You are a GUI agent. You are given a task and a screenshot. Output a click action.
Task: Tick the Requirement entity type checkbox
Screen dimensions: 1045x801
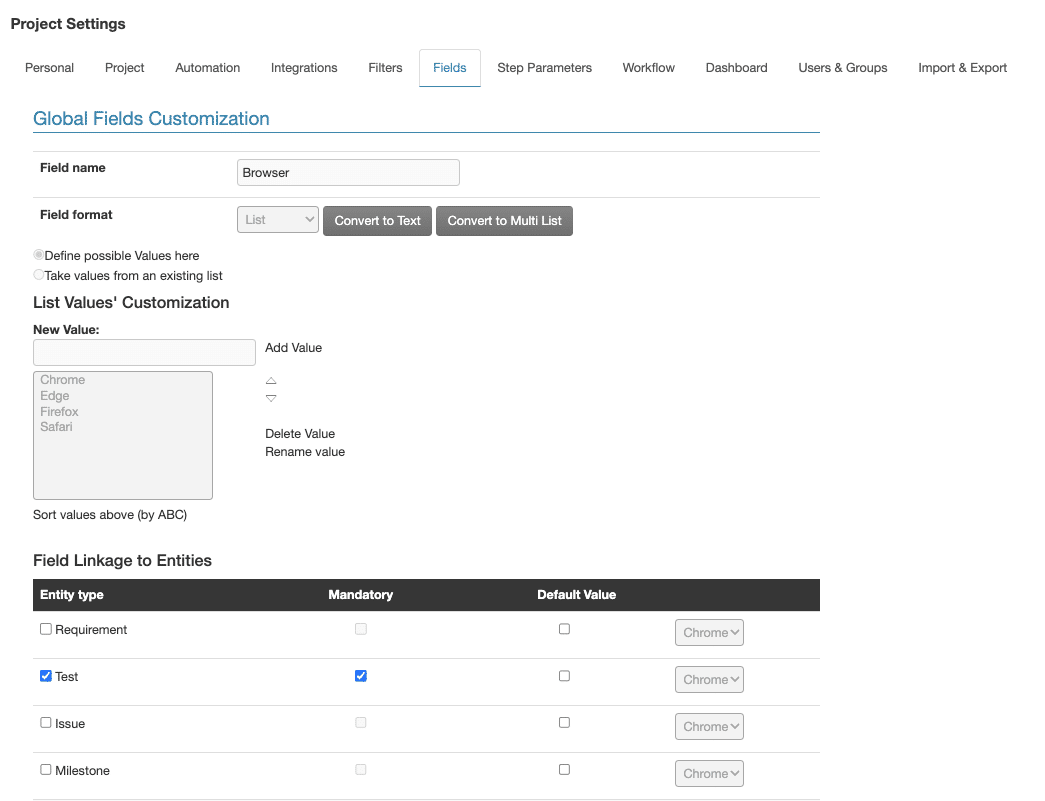[45, 629]
